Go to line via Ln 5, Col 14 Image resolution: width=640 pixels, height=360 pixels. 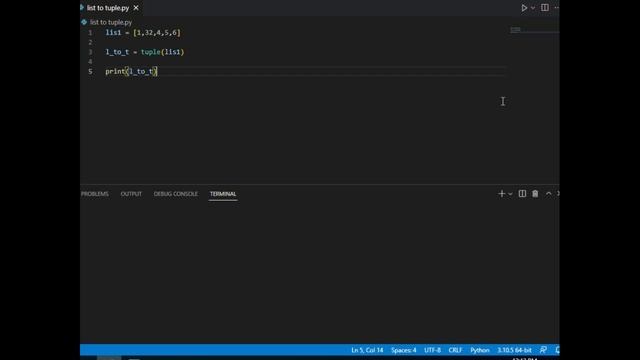tap(367, 350)
